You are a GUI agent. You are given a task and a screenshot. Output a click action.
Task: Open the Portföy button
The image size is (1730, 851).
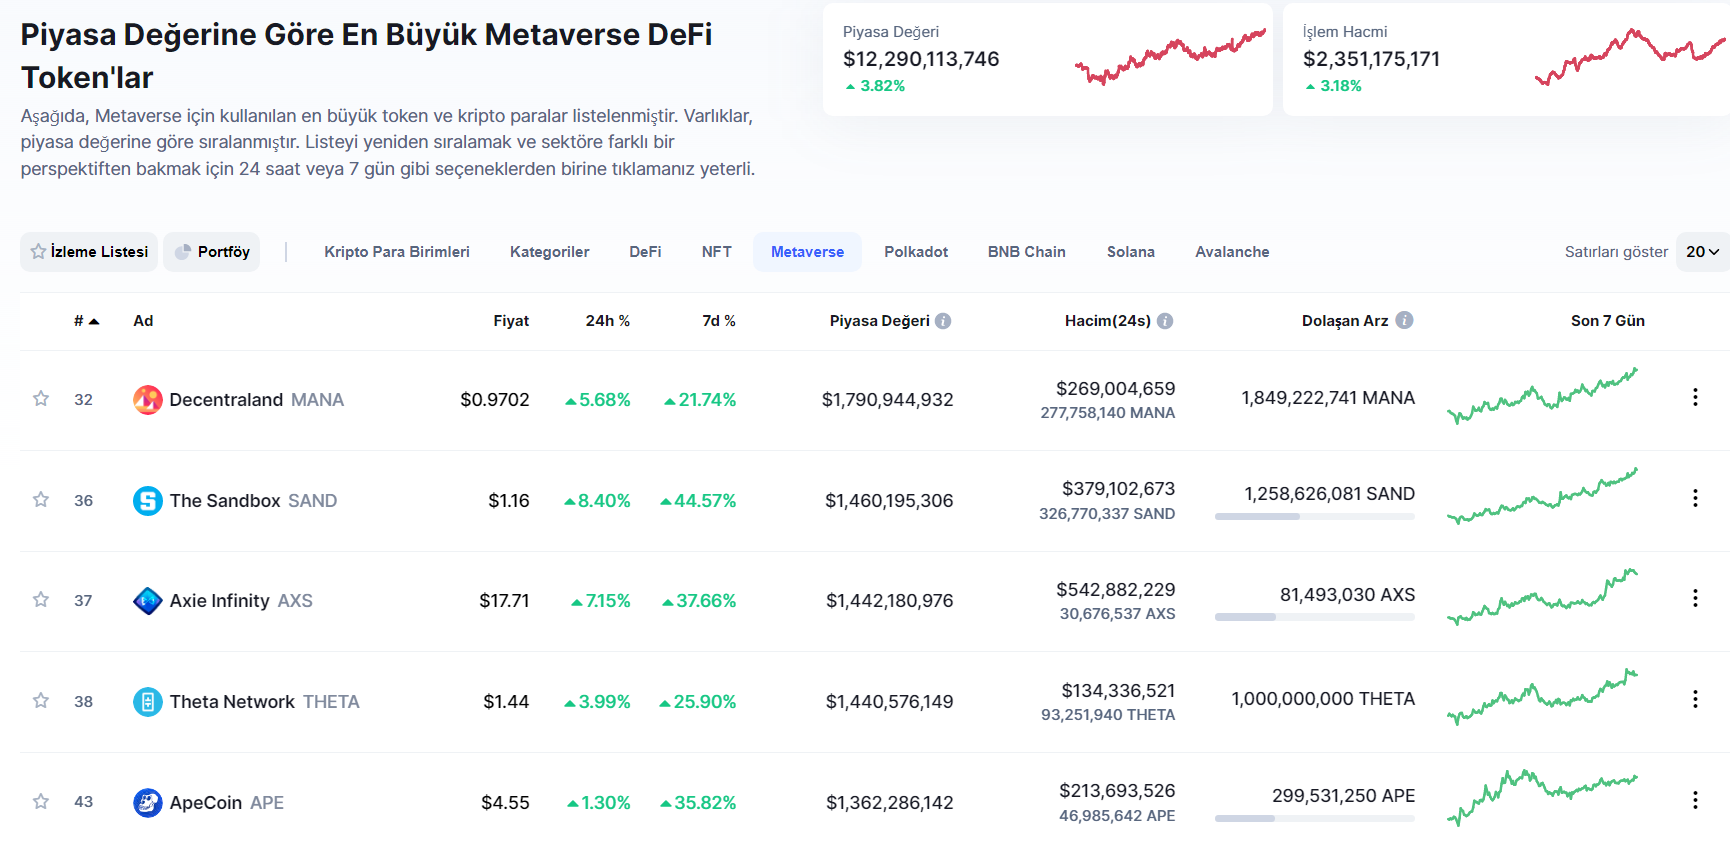[212, 252]
